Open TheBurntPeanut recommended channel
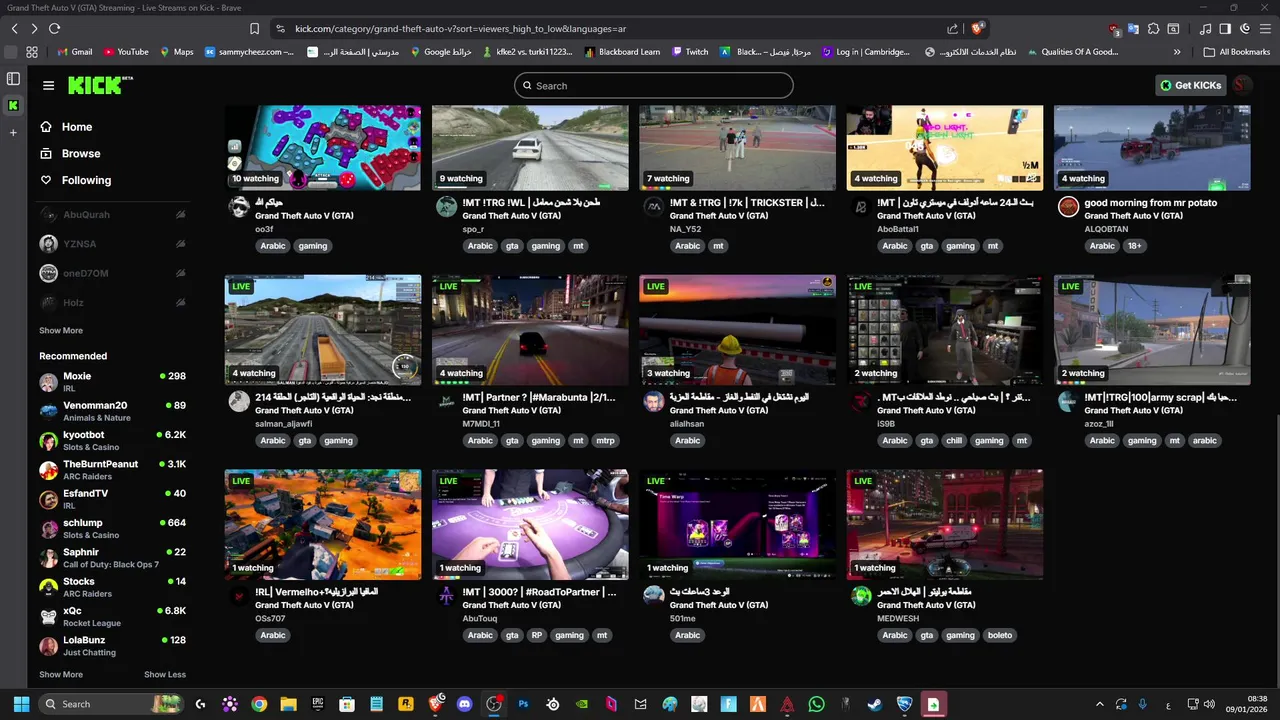1280x720 pixels. pos(112,470)
